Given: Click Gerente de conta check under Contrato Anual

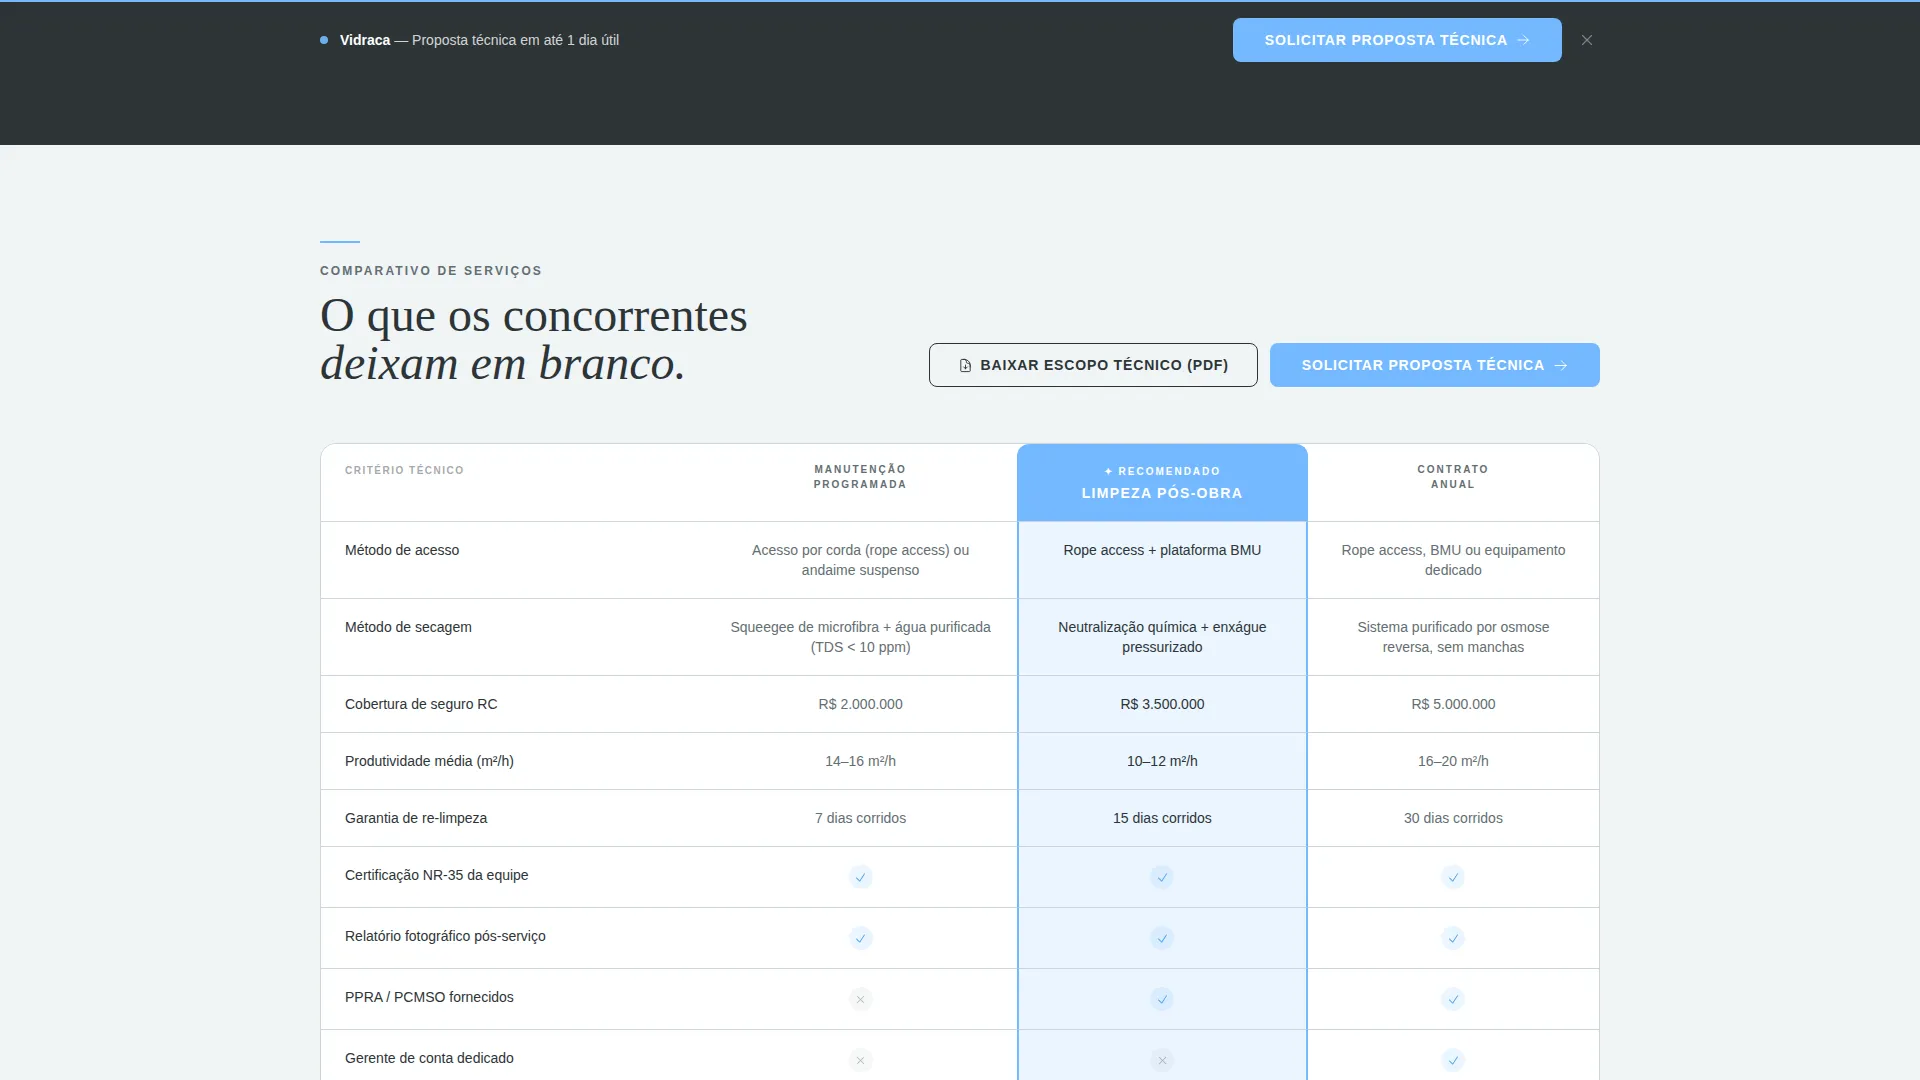Looking at the screenshot, I should 1453,1060.
